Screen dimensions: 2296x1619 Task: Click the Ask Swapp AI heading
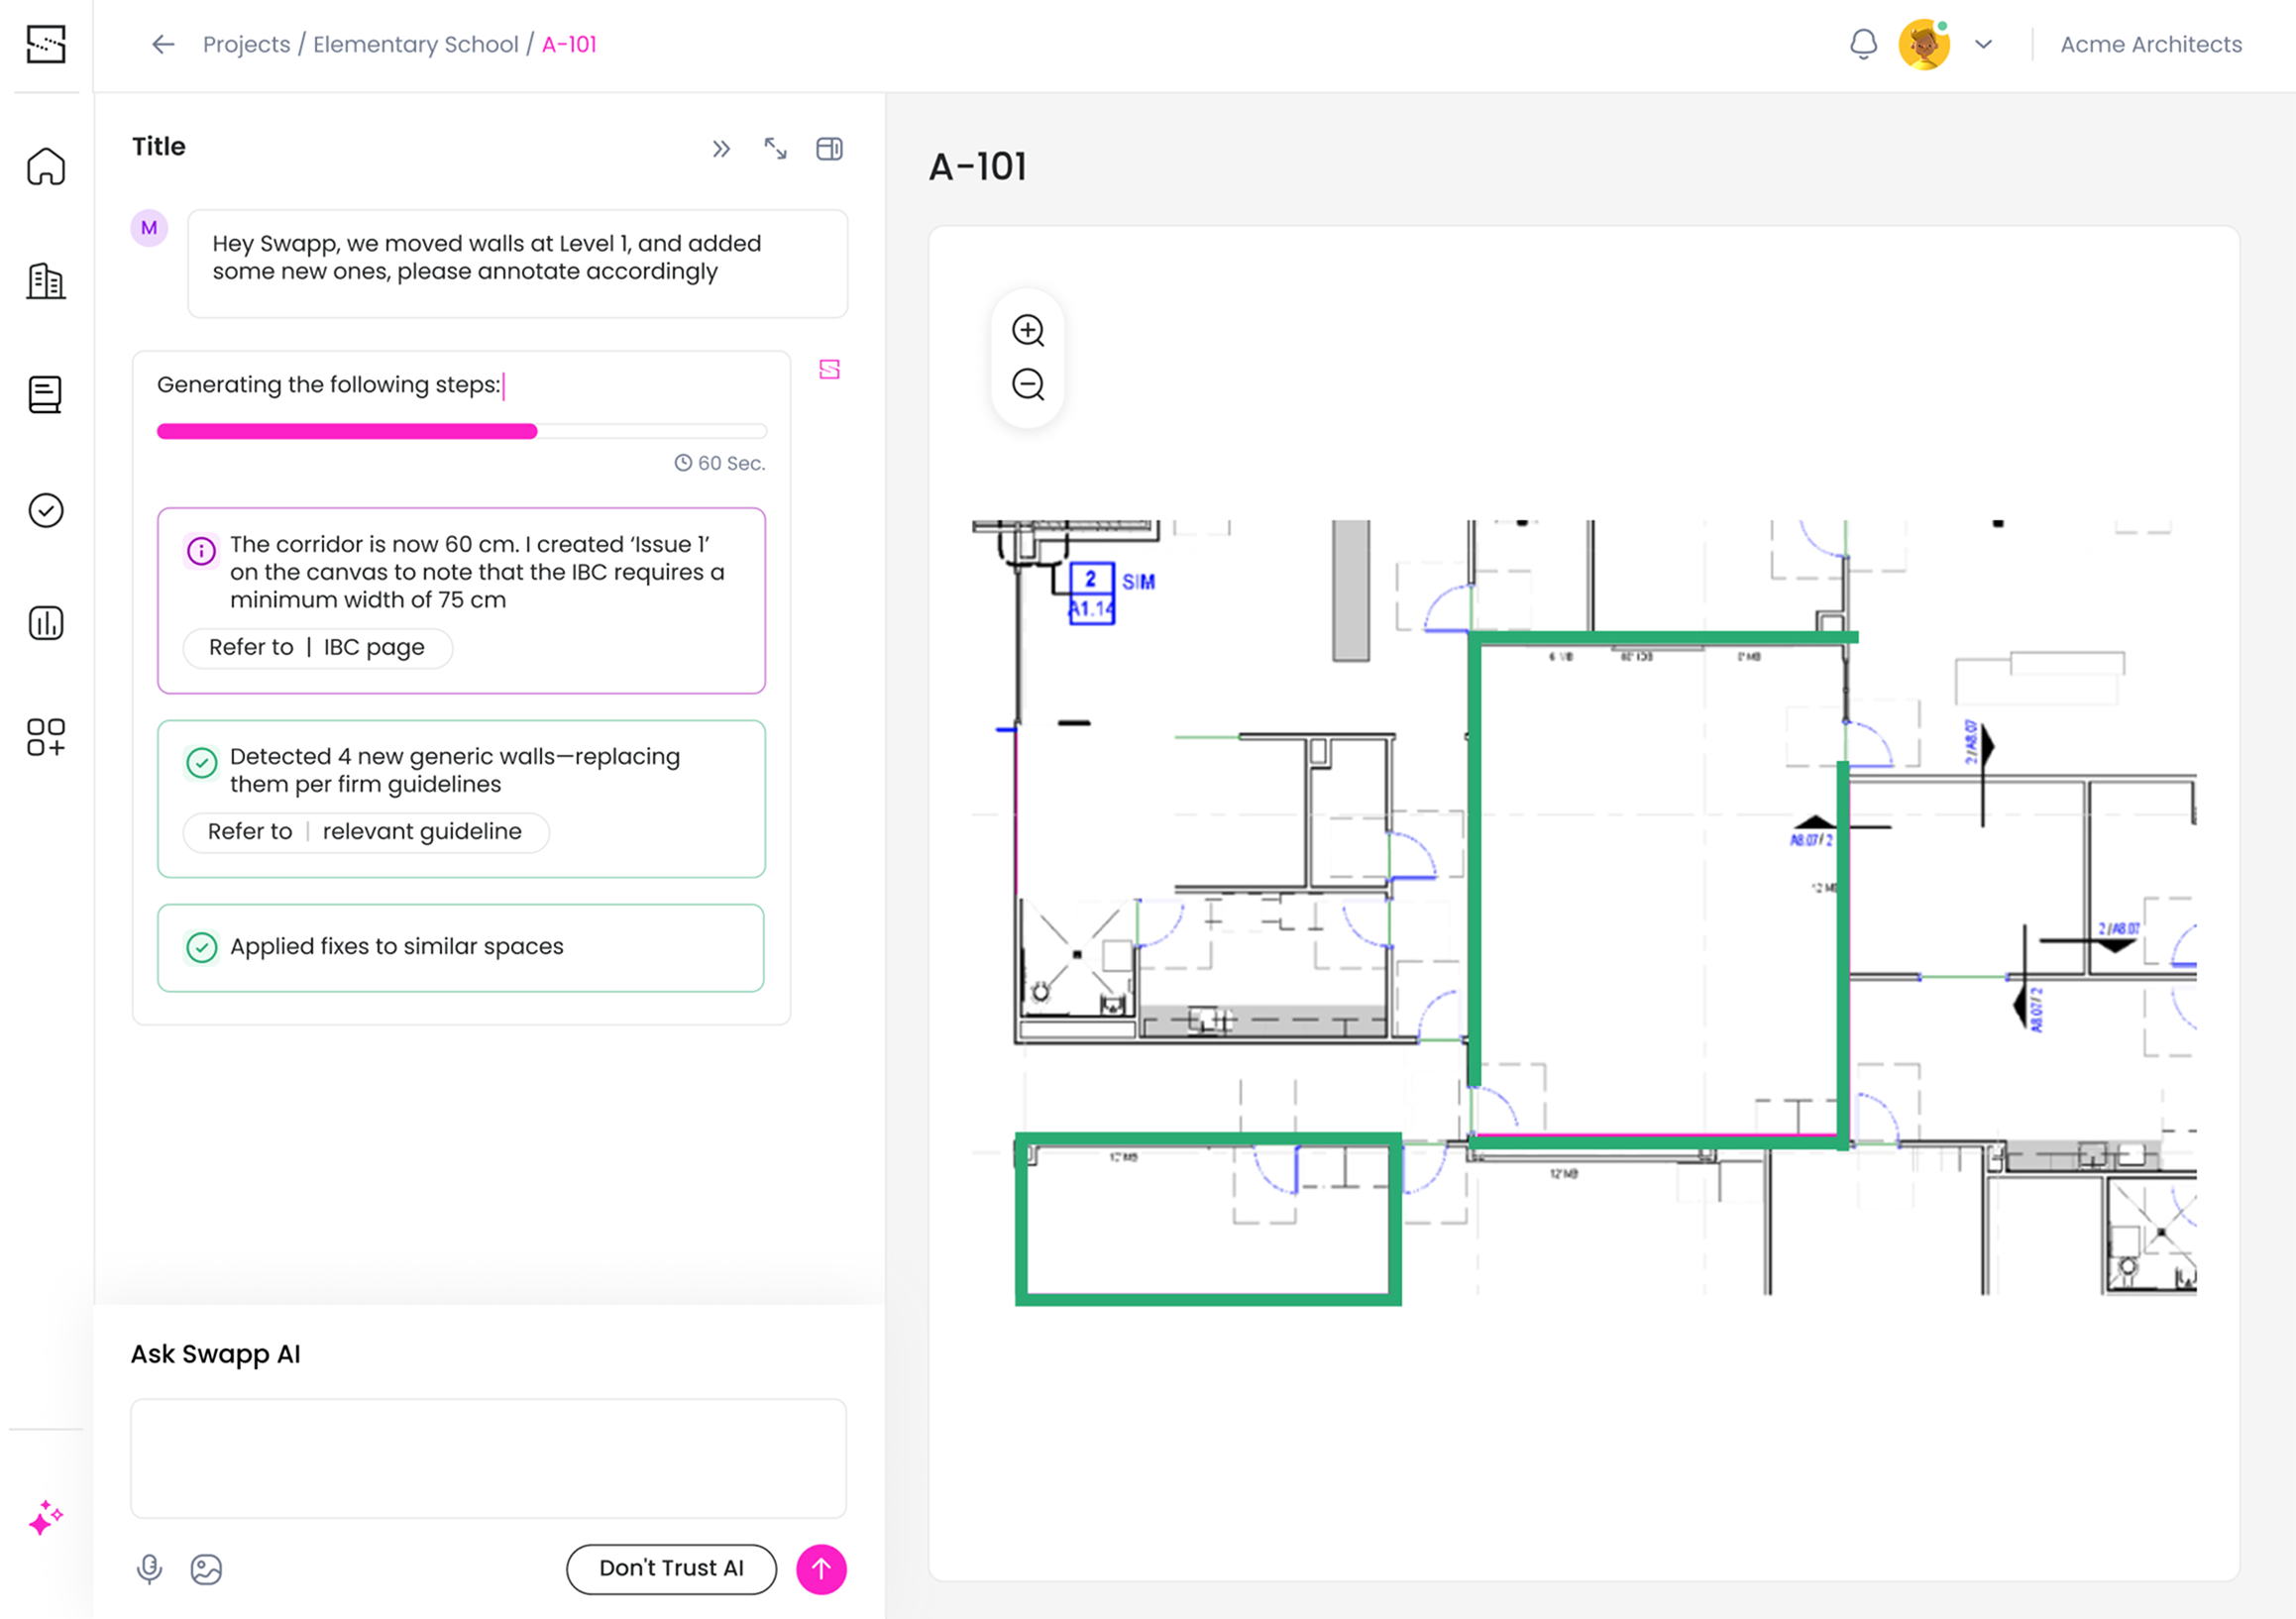click(x=215, y=1354)
